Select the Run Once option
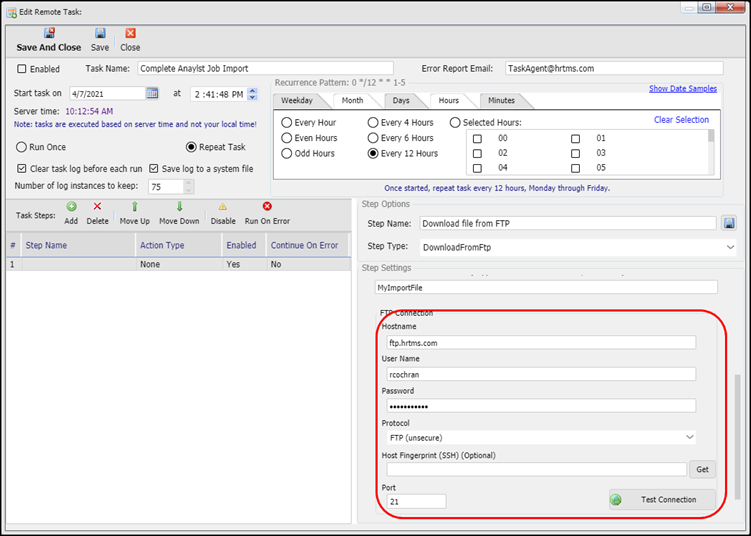Viewport: 751px width, 536px height. coord(21,147)
